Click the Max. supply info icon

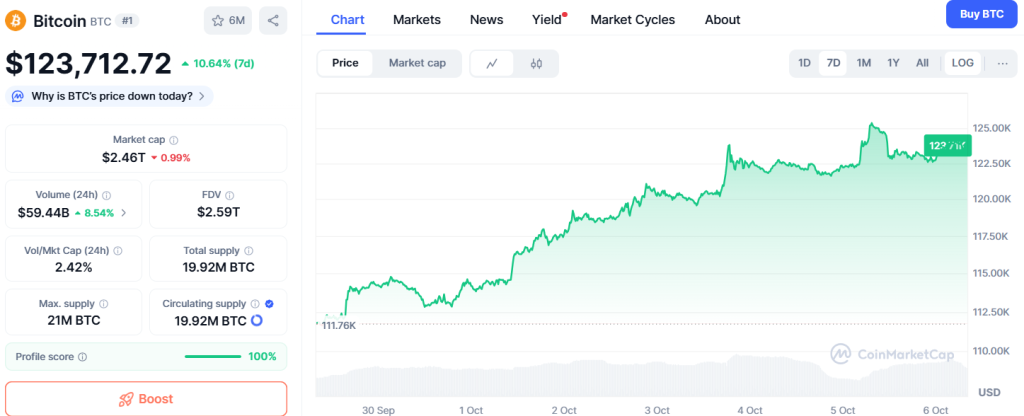pyautogui.click(x=104, y=303)
